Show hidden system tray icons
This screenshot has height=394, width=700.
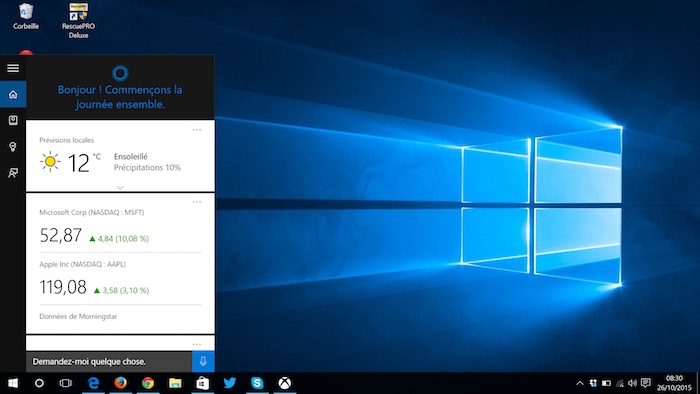coord(580,383)
